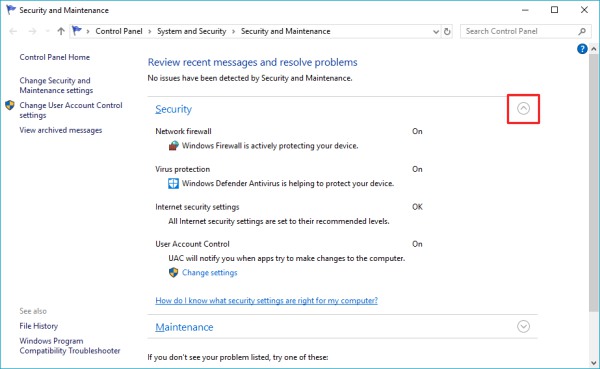Click the refresh icon beside address bar
This screenshot has height=369, width=600.
(x=447, y=32)
